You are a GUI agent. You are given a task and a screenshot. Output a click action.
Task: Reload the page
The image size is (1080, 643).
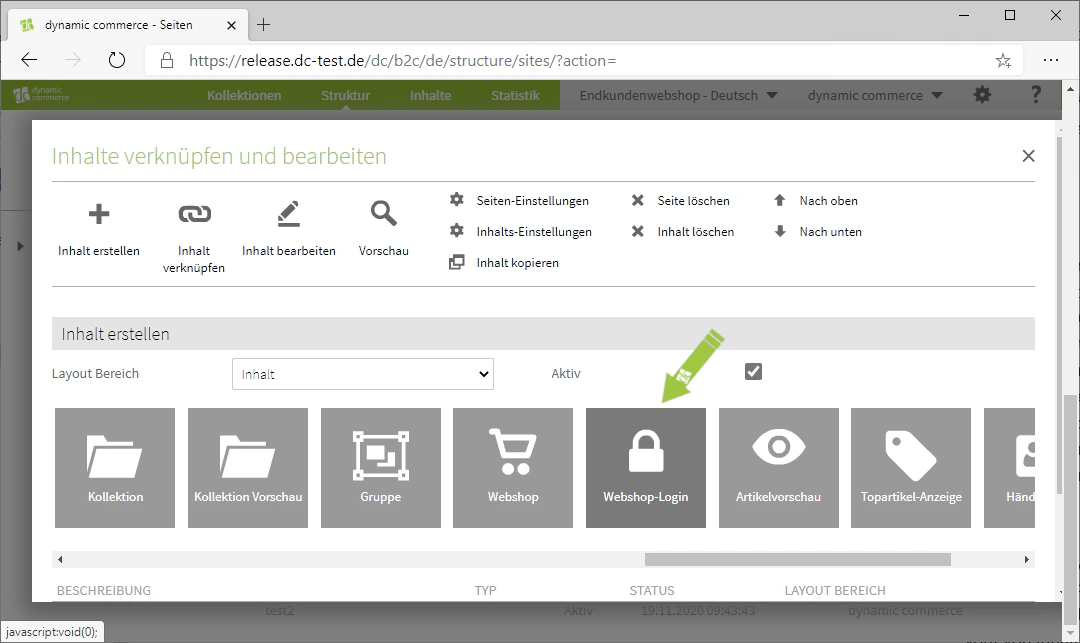coord(117,60)
